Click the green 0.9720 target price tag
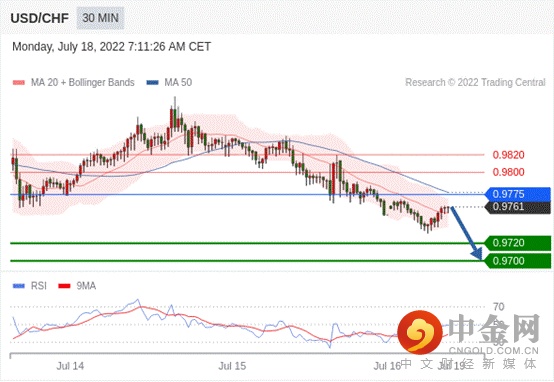Image resolution: width=554 pixels, height=382 pixels. [518, 243]
